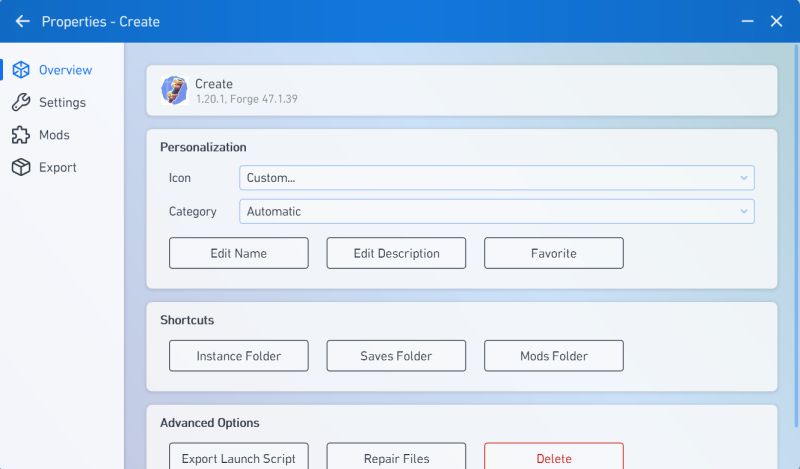Screen dimensions: 800x469
Task: Click the Mods puzzle piece icon
Action: [x=21, y=135]
